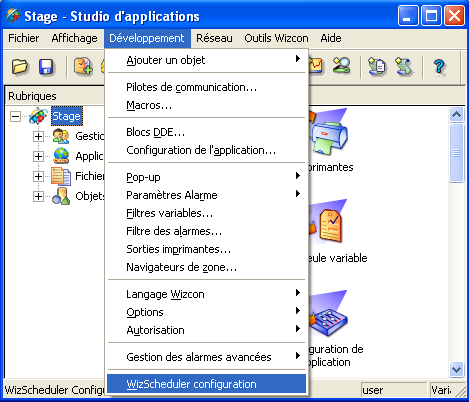Click the scroll script toolbar icon

coord(404,66)
